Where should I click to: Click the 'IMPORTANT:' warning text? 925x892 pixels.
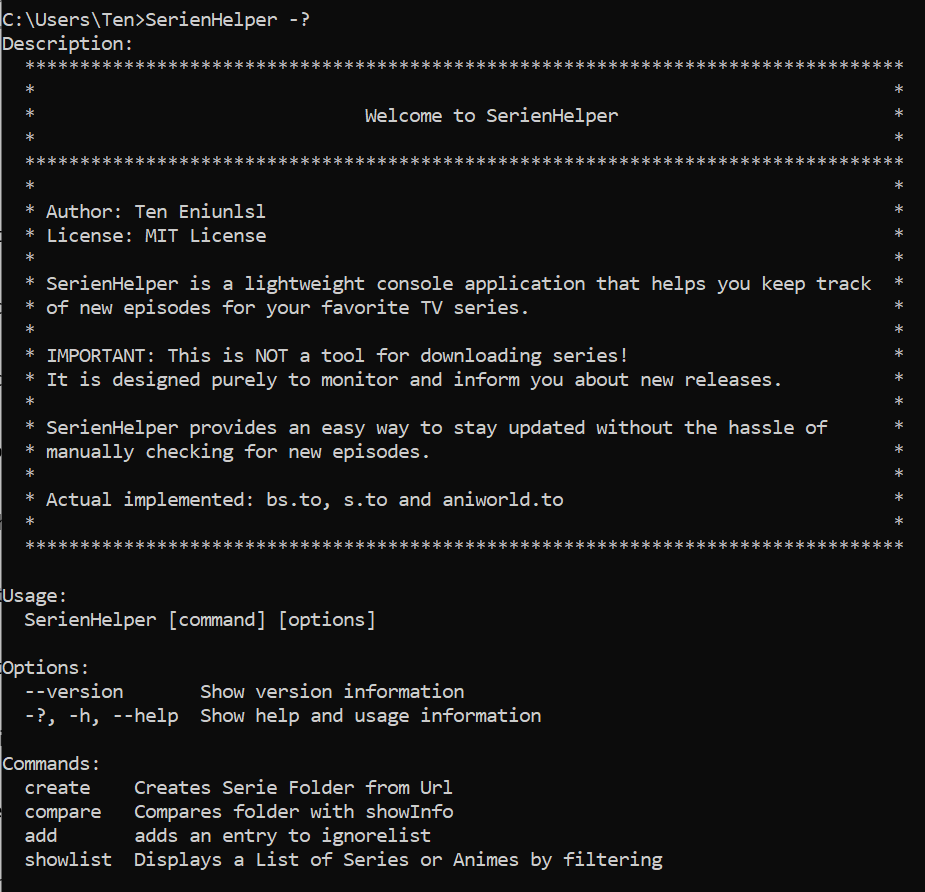(100, 356)
